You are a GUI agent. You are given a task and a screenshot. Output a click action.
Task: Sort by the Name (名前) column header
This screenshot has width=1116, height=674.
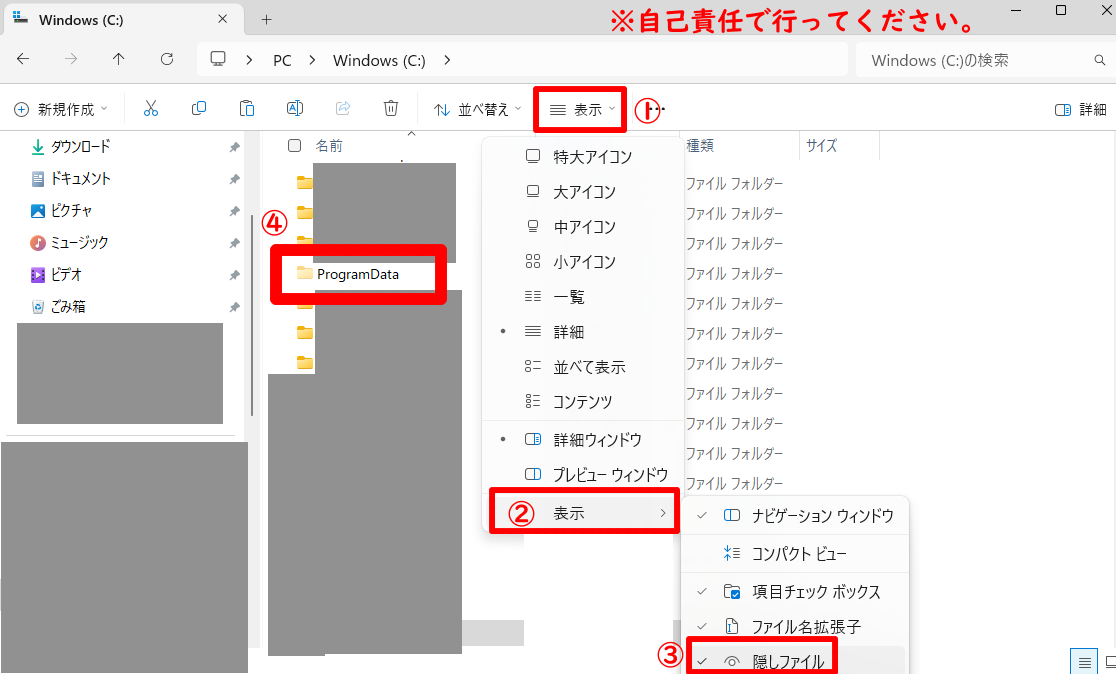tap(329, 146)
